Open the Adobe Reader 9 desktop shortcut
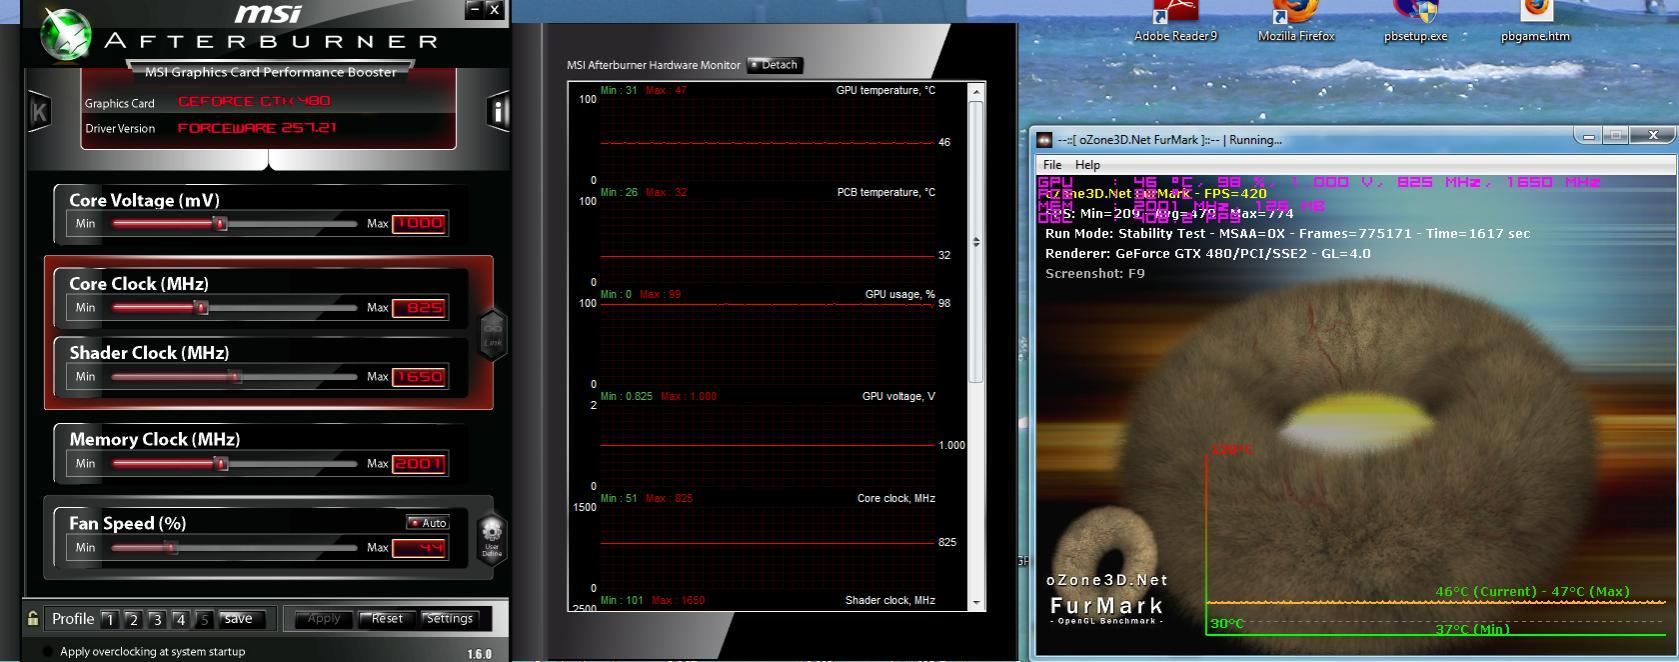 tap(1175, 21)
